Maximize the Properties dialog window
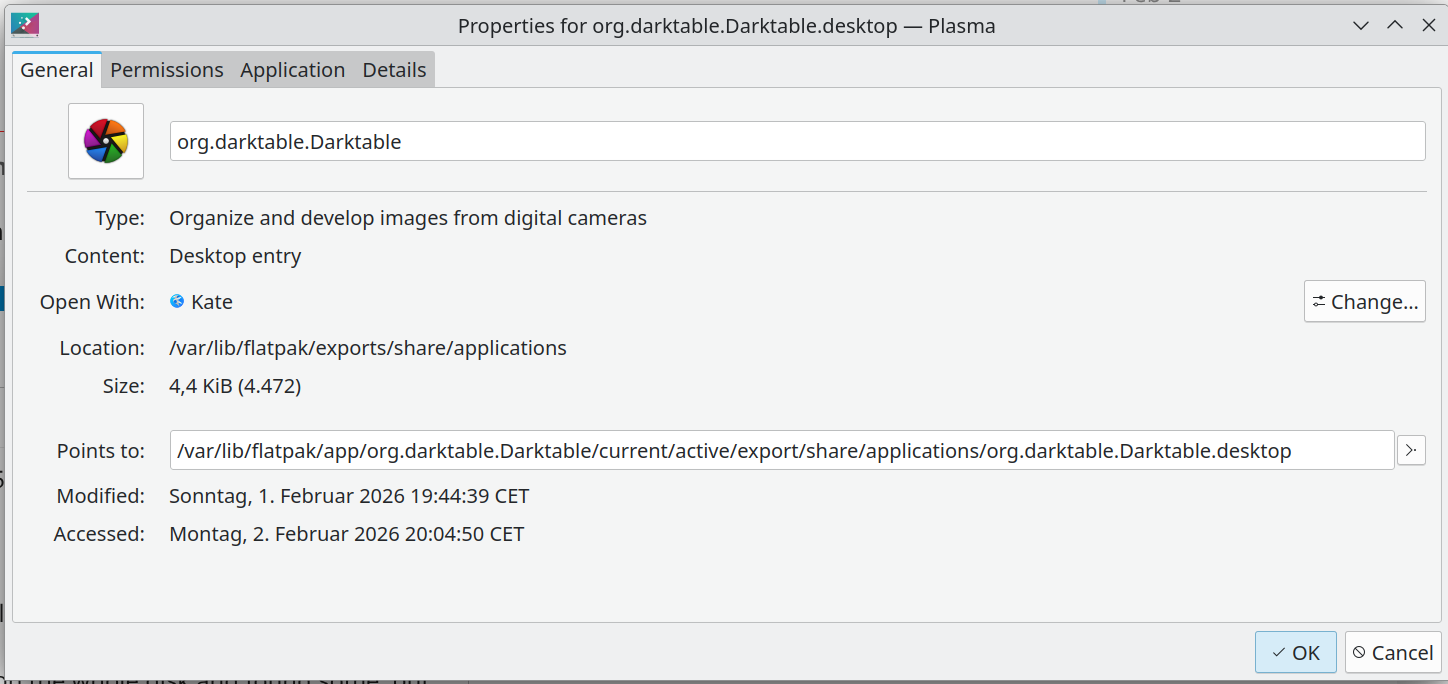Viewport: 1448px width, 684px height. pos(1394,26)
